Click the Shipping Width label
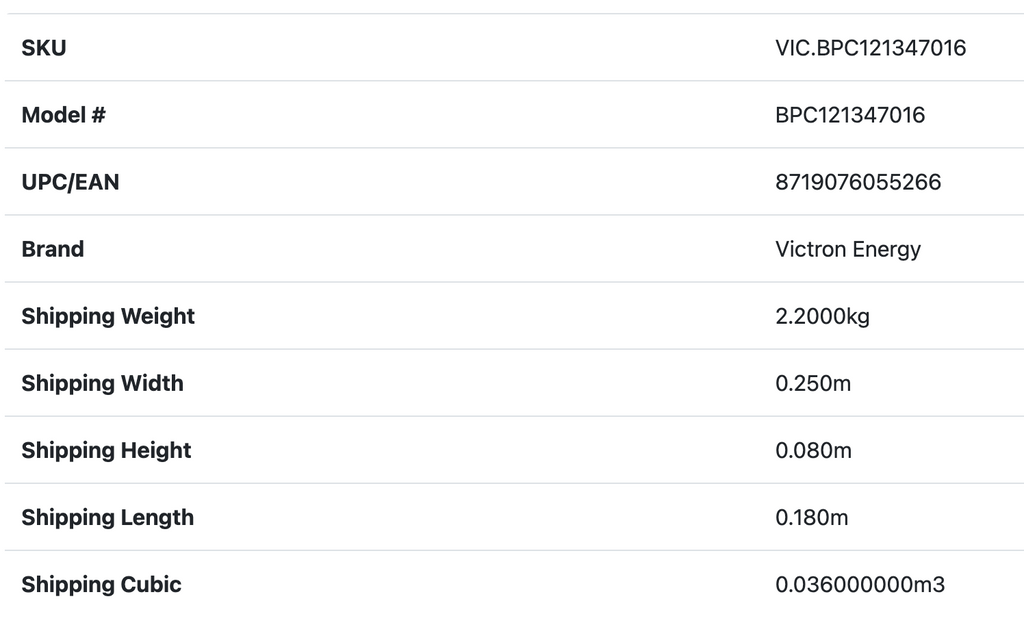 [102, 383]
